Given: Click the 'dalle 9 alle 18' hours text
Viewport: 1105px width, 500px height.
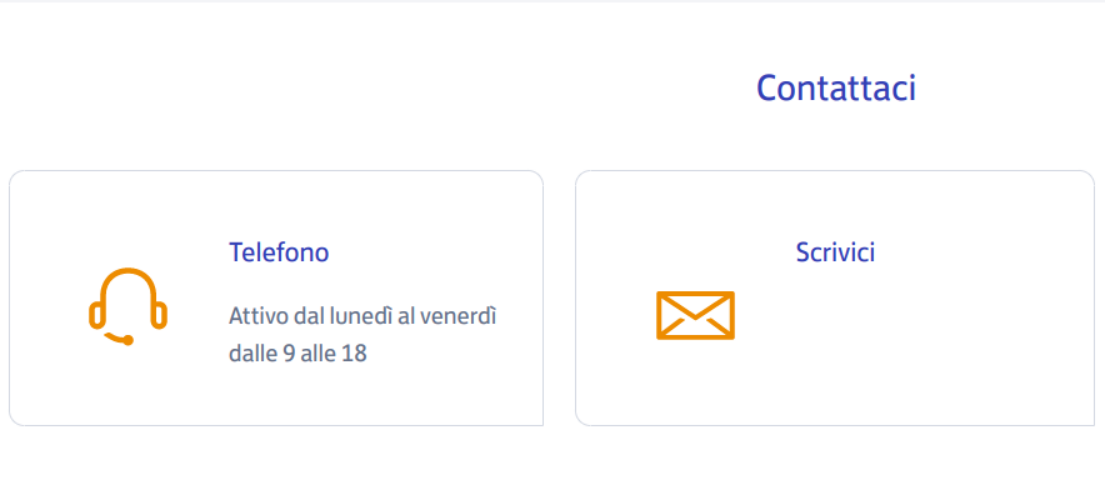Looking at the screenshot, I should click(x=298, y=353).
